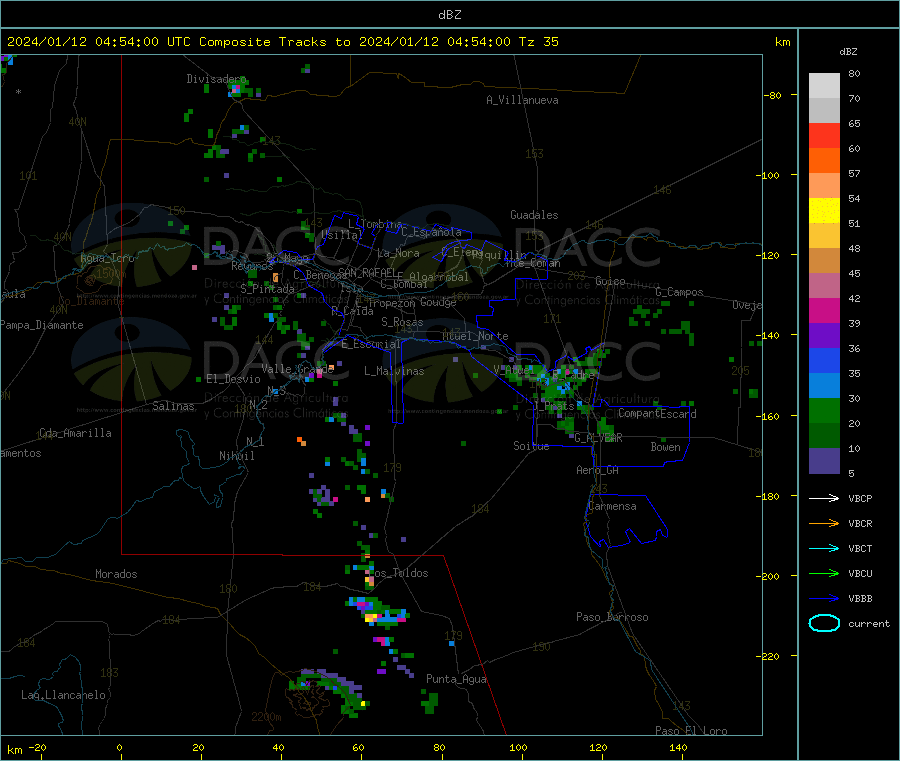Click the 'Tz 35' threshold text
The height and width of the screenshot is (761, 900).
click(538, 42)
